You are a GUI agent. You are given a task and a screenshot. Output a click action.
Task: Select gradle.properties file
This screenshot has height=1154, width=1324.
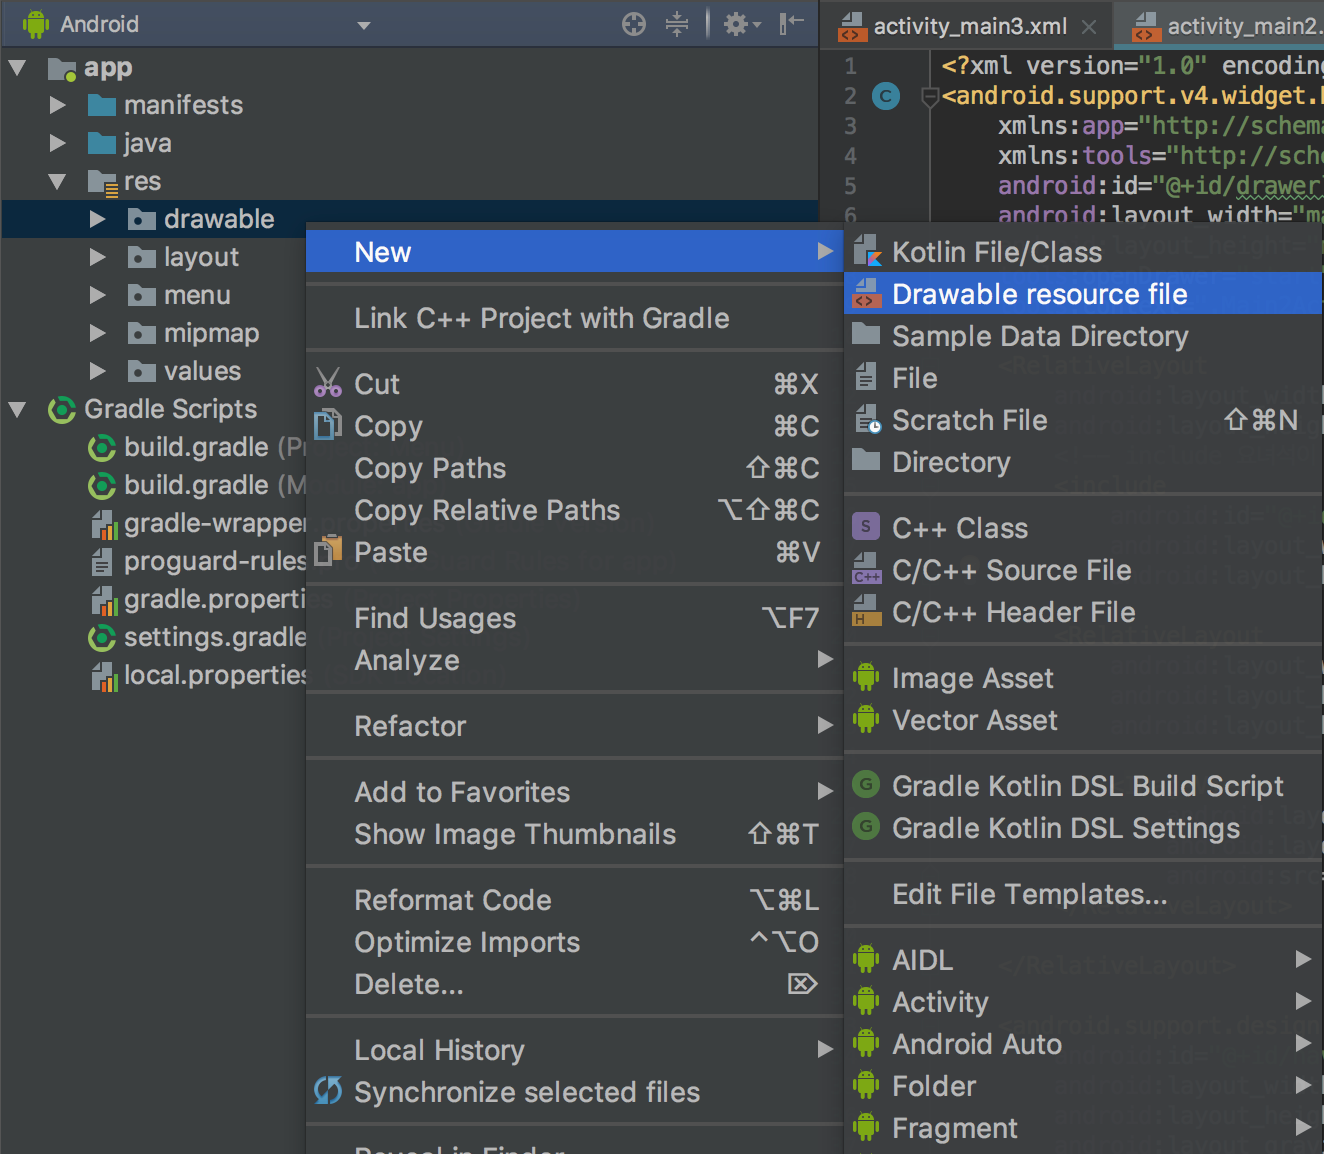tap(215, 599)
